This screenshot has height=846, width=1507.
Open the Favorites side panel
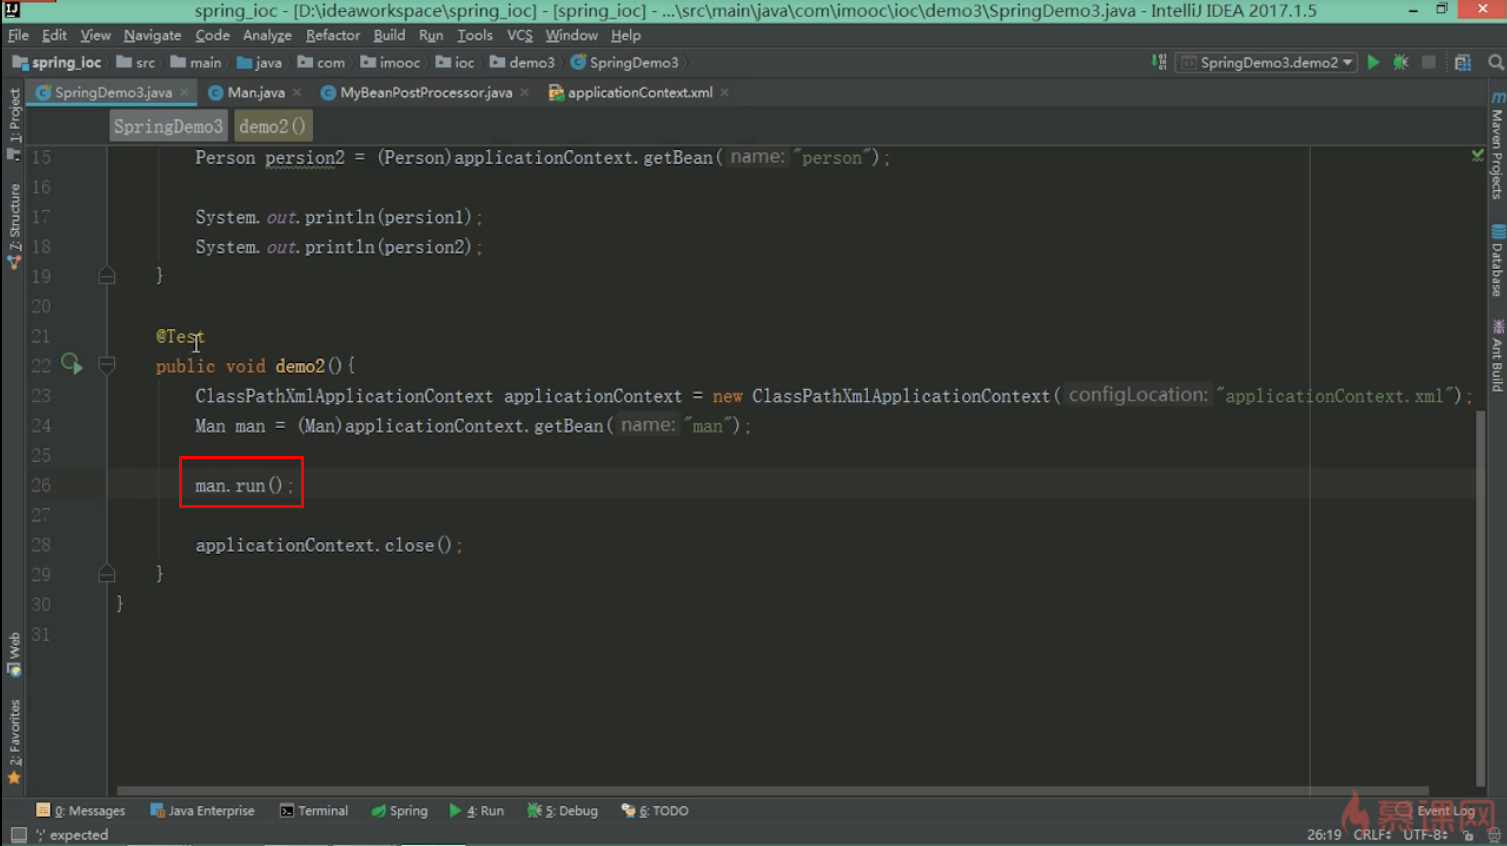[x=14, y=742]
